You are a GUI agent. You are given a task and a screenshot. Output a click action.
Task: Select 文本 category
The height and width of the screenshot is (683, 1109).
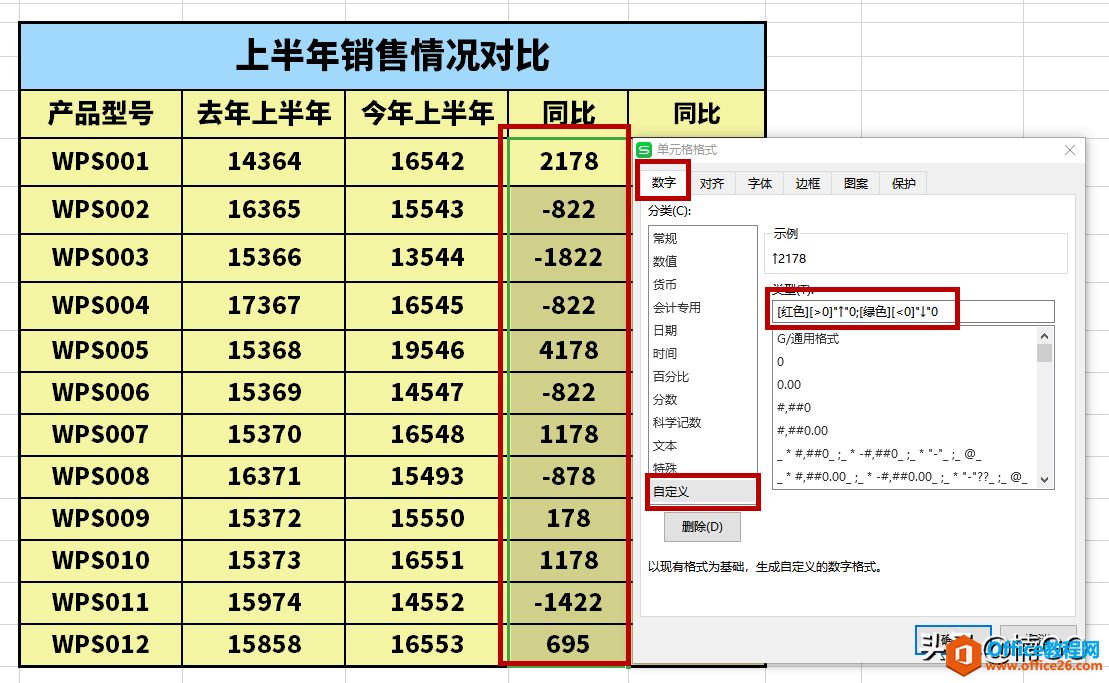click(702, 445)
